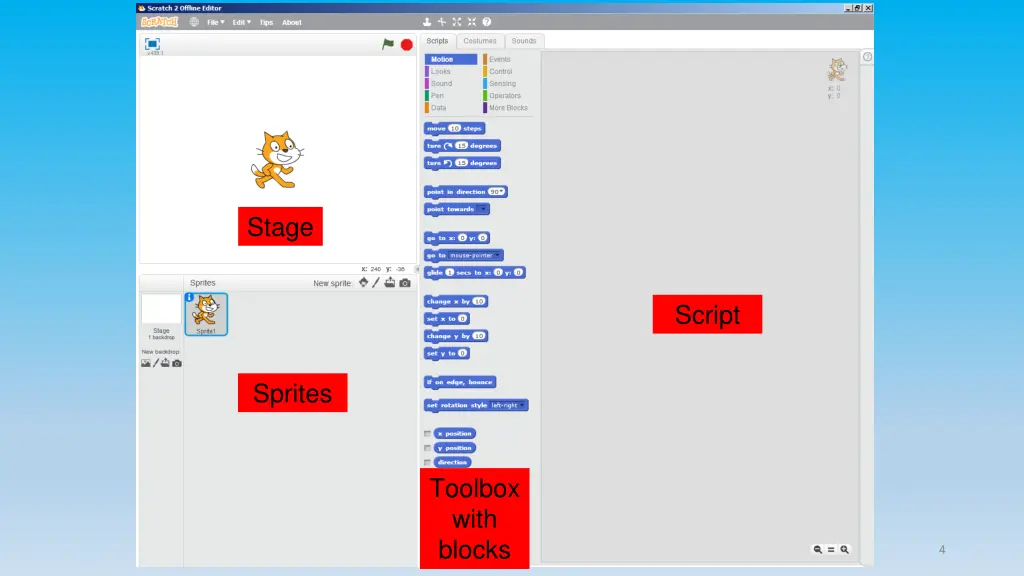The image size is (1024, 576).
Task: Create new sprite from camera
Action: [x=405, y=283]
